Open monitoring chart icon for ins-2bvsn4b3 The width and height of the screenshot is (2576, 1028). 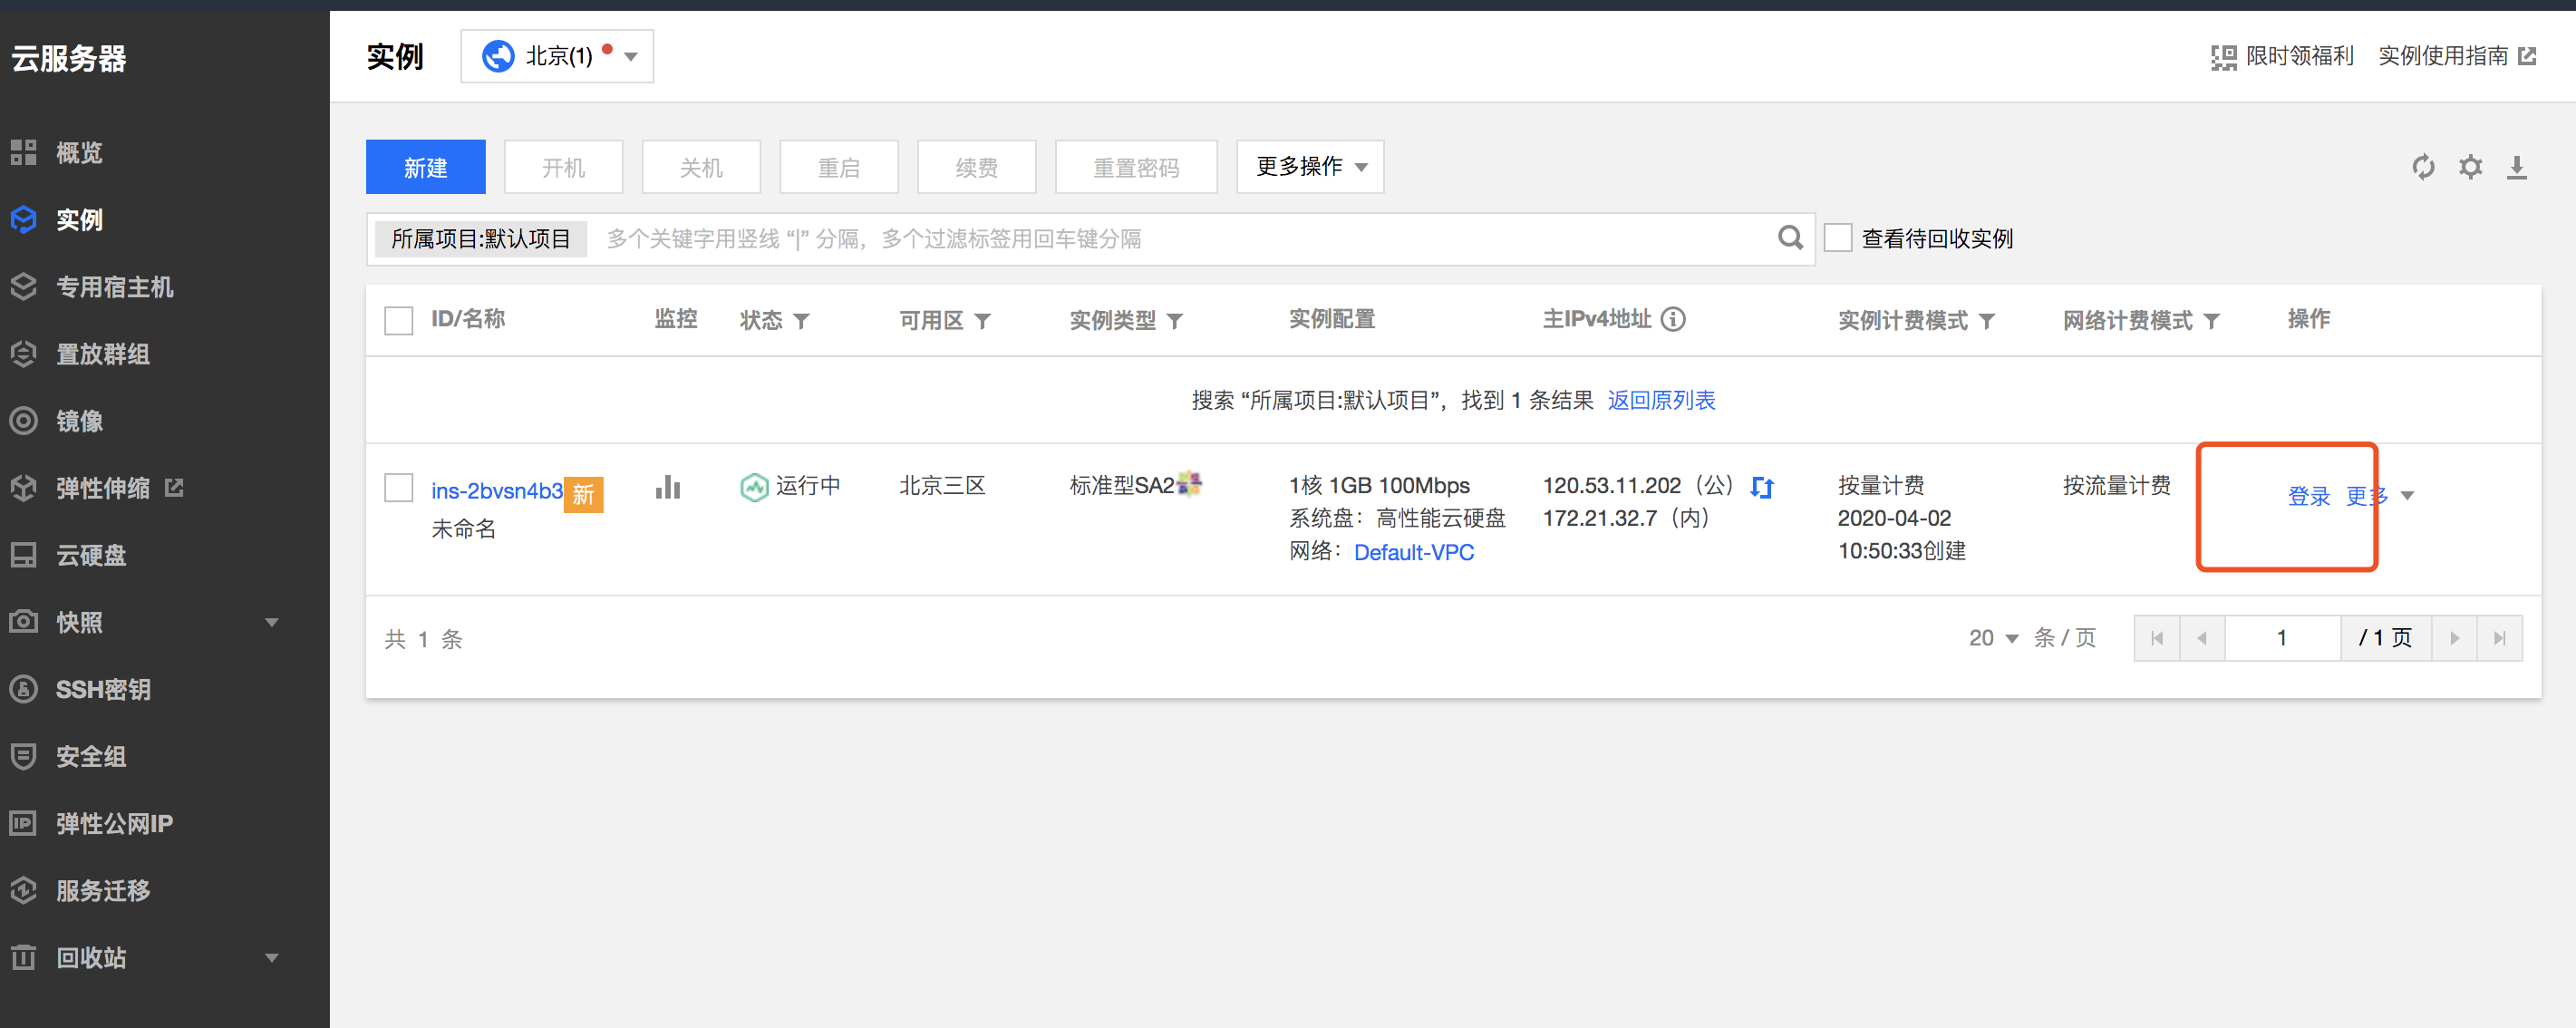tap(667, 488)
